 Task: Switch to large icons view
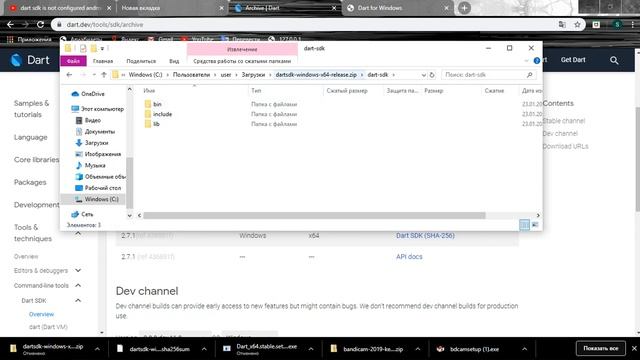tap(535, 225)
